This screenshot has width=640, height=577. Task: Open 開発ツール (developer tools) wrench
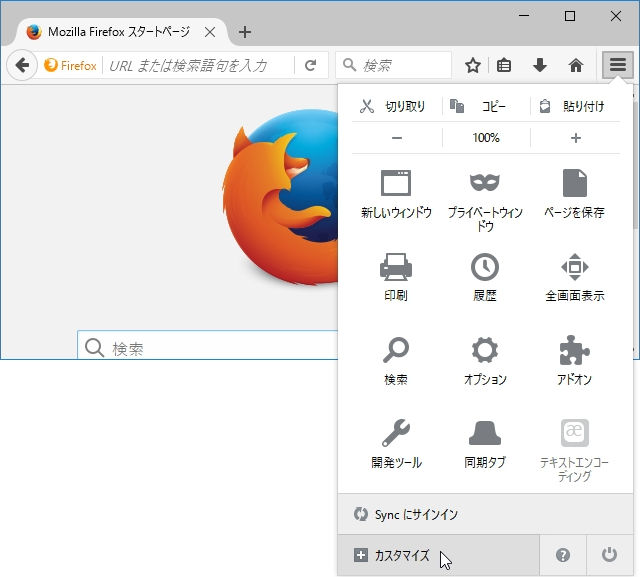(x=396, y=444)
